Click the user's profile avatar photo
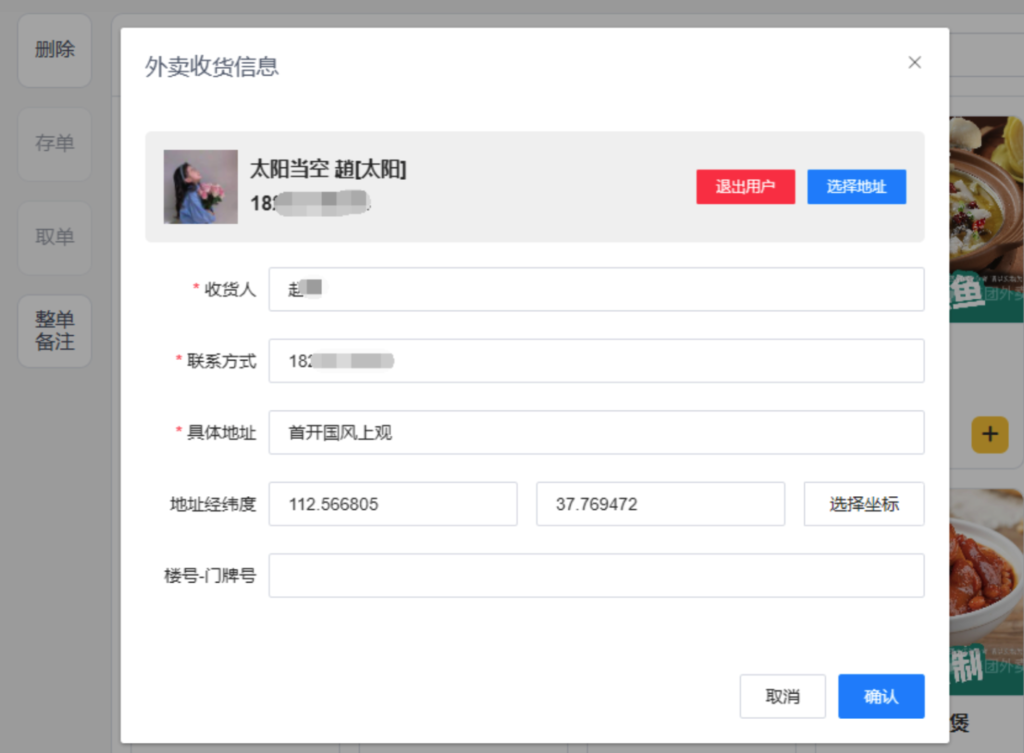Screen dimensions: 1024x753 (x=200, y=187)
